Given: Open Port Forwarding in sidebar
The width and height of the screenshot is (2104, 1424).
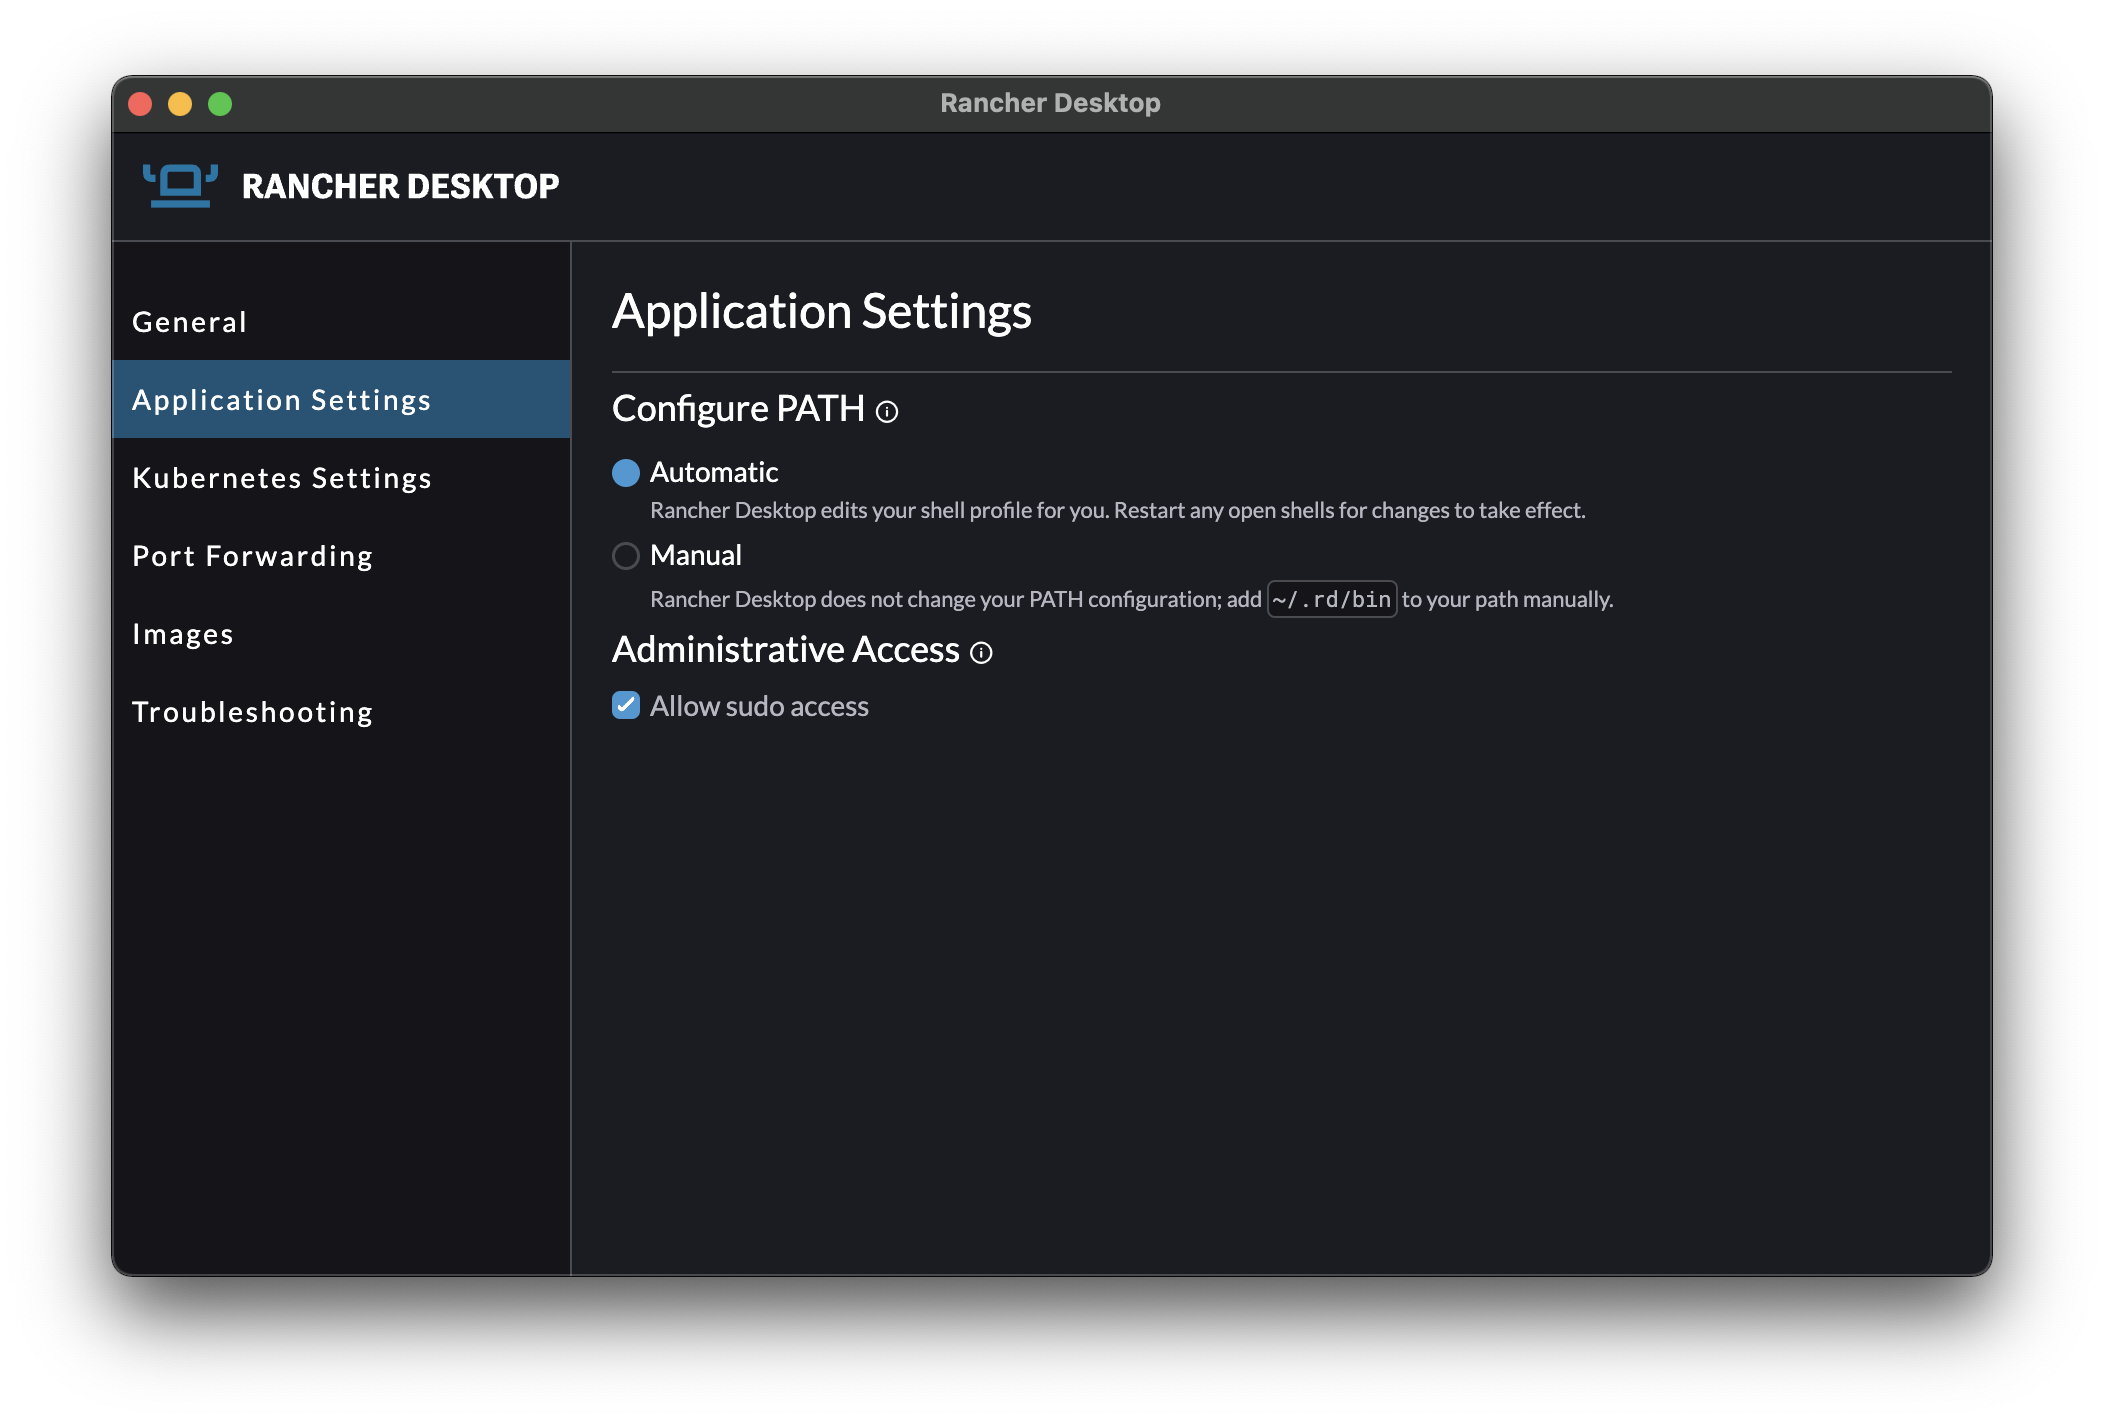Looking at the screenshot, I should pos(253,556).
